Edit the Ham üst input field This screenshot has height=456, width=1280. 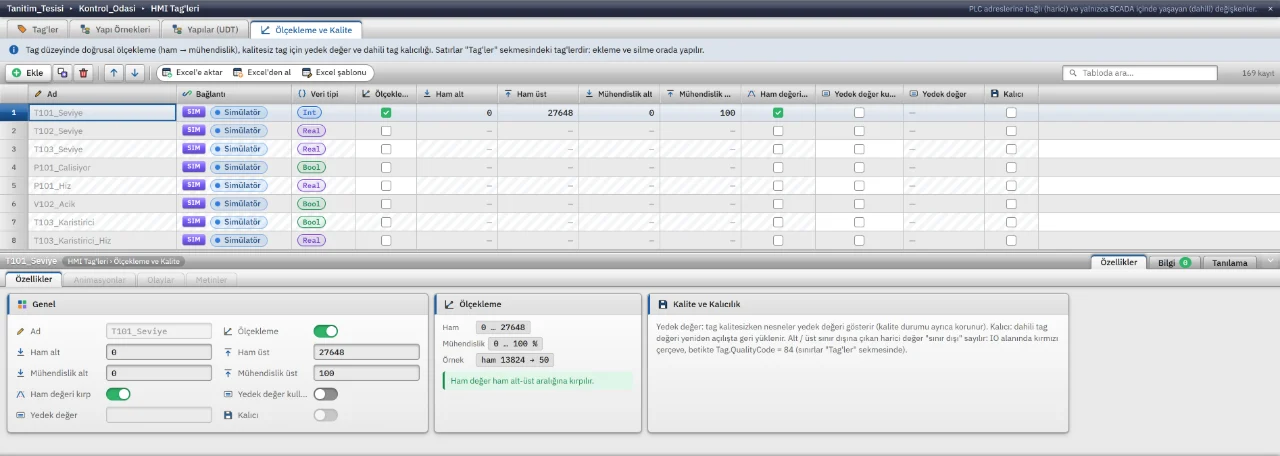[x=366, y=352]
